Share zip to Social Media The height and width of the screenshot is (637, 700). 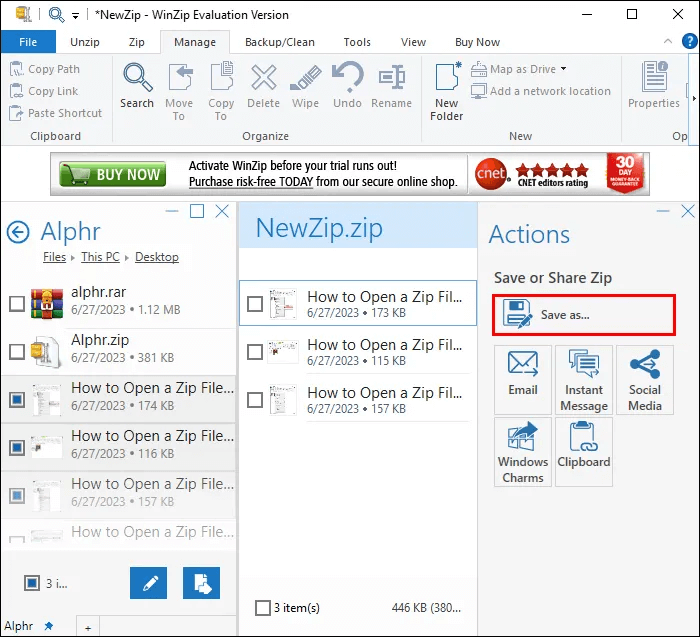click(x=645, y=380)
